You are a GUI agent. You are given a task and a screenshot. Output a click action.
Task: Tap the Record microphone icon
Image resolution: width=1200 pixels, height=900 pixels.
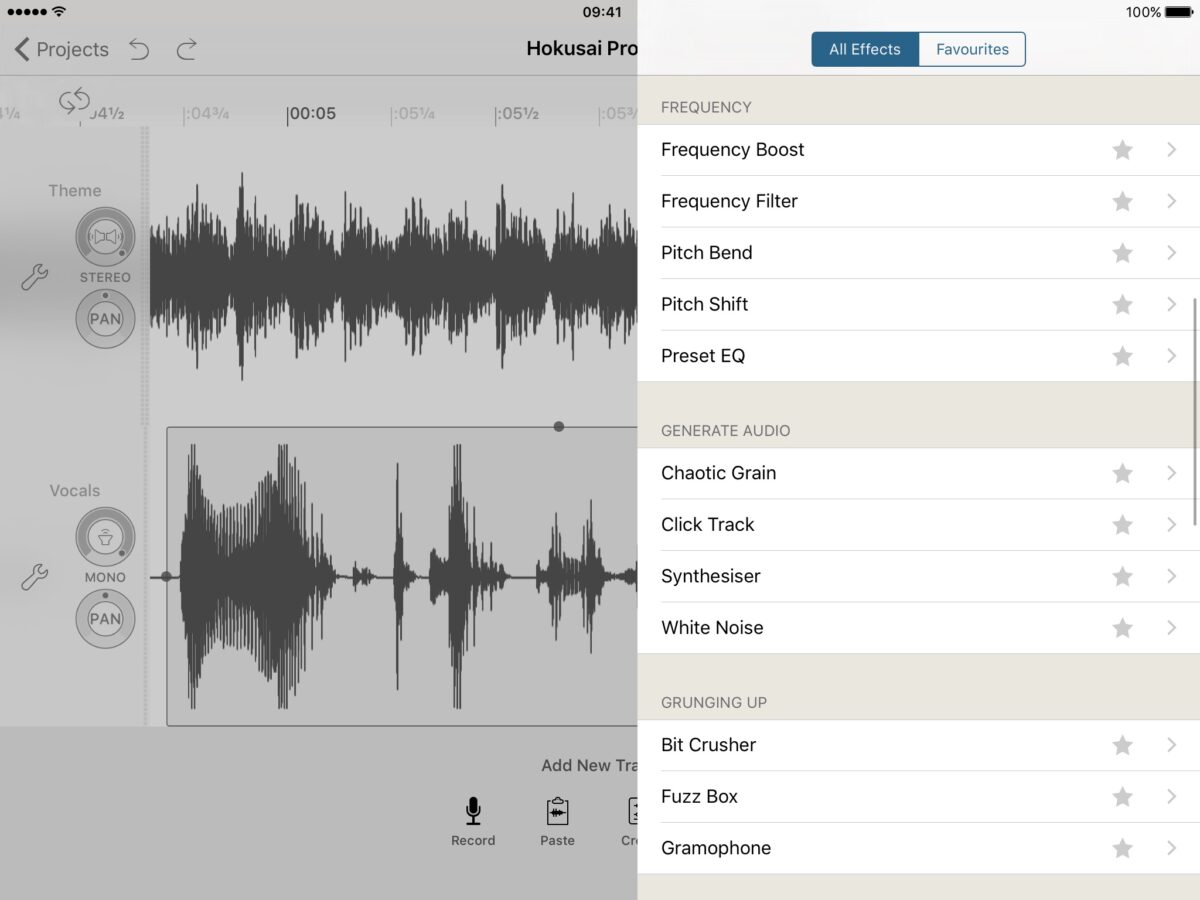point(473,811)
